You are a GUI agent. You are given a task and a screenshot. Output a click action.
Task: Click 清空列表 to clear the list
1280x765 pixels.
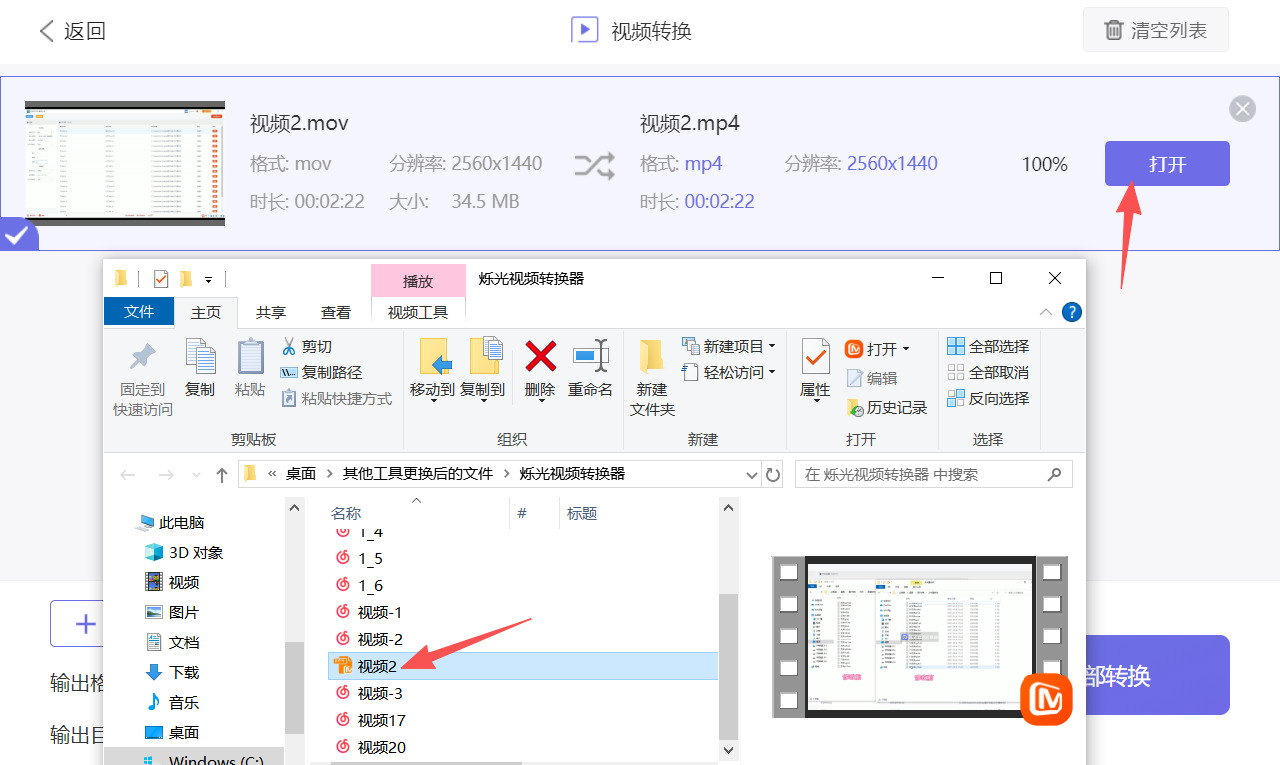click(x=1156, y=30)
